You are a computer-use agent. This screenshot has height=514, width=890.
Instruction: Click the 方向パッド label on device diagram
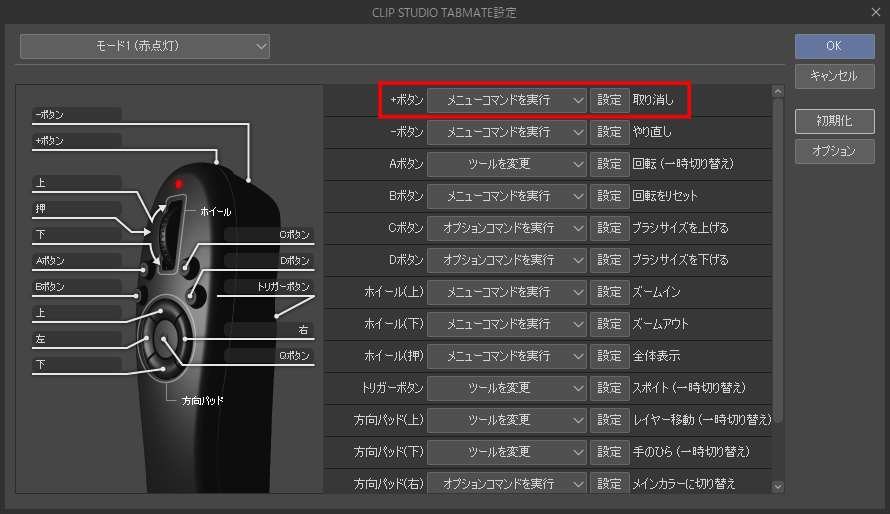(203, 401)
